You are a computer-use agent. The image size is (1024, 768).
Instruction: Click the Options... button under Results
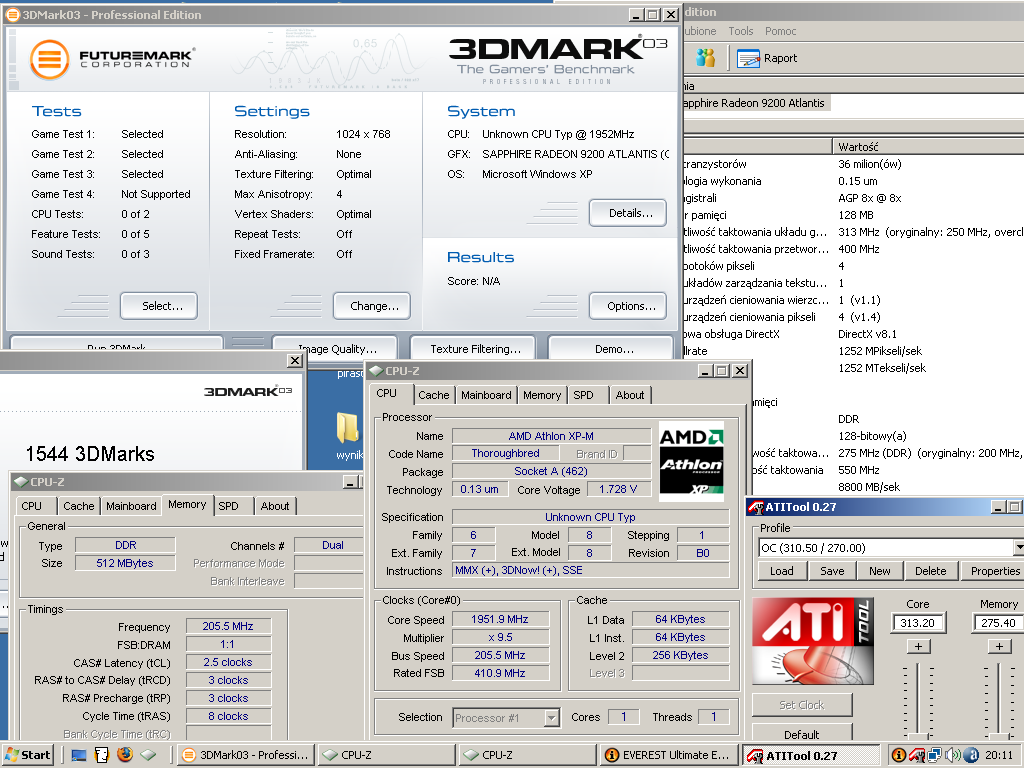628,306
